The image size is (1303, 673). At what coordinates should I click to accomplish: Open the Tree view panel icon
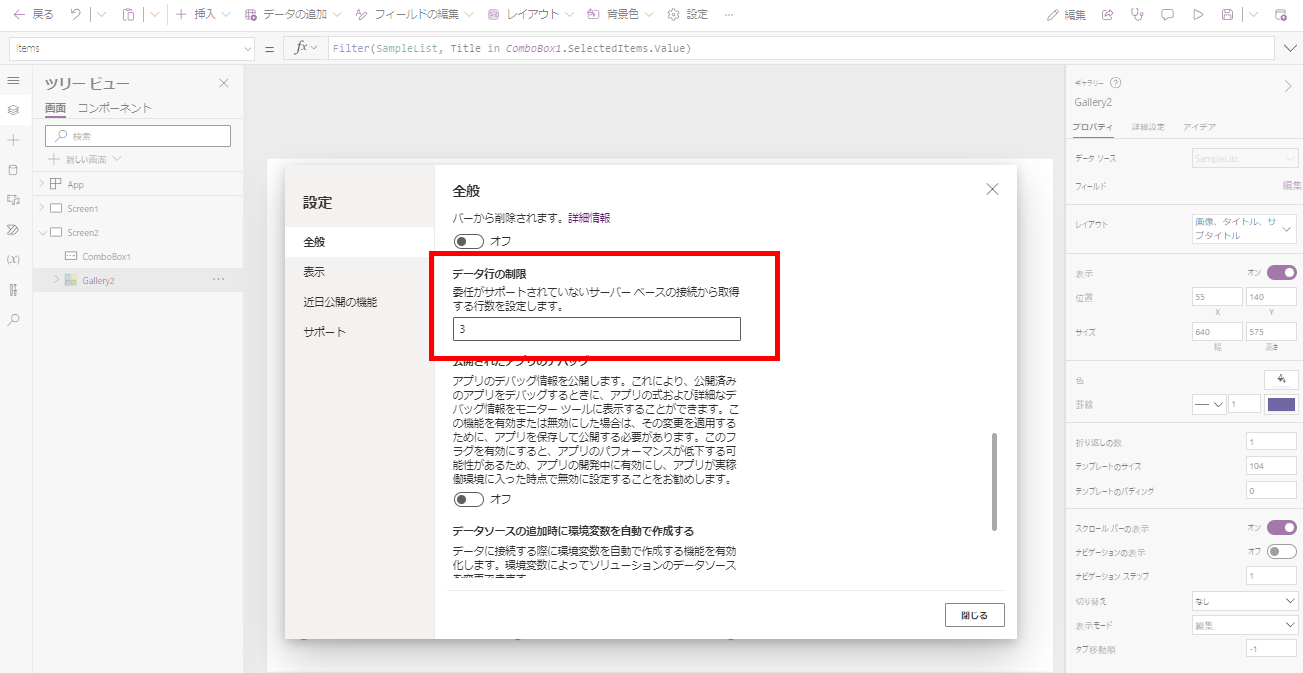point(14,110)
